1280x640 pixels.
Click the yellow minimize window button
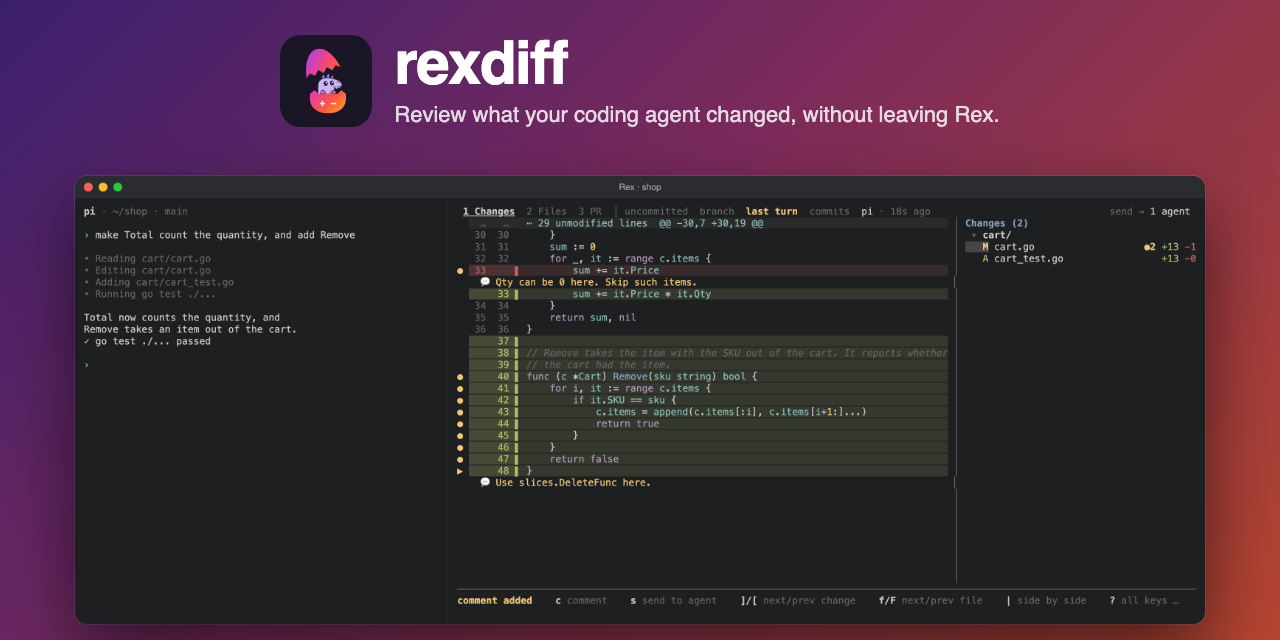tap(102, 187)
